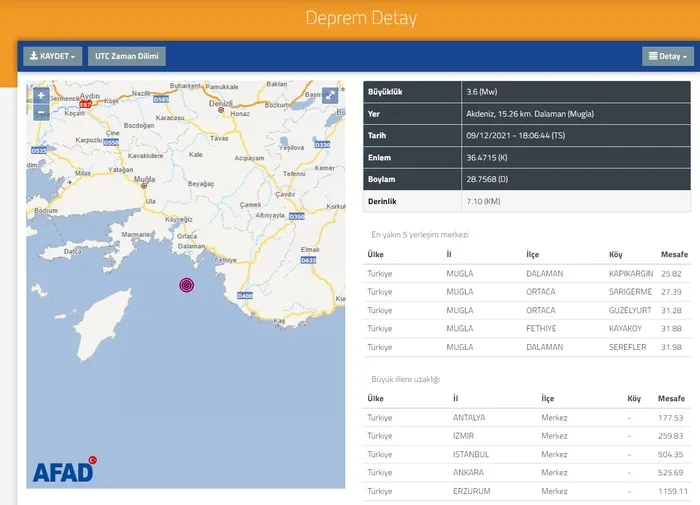The height and width of the screenshot is (505, 700).
Task: Click the KAYAKOY village cell
Action: [625, 329]
